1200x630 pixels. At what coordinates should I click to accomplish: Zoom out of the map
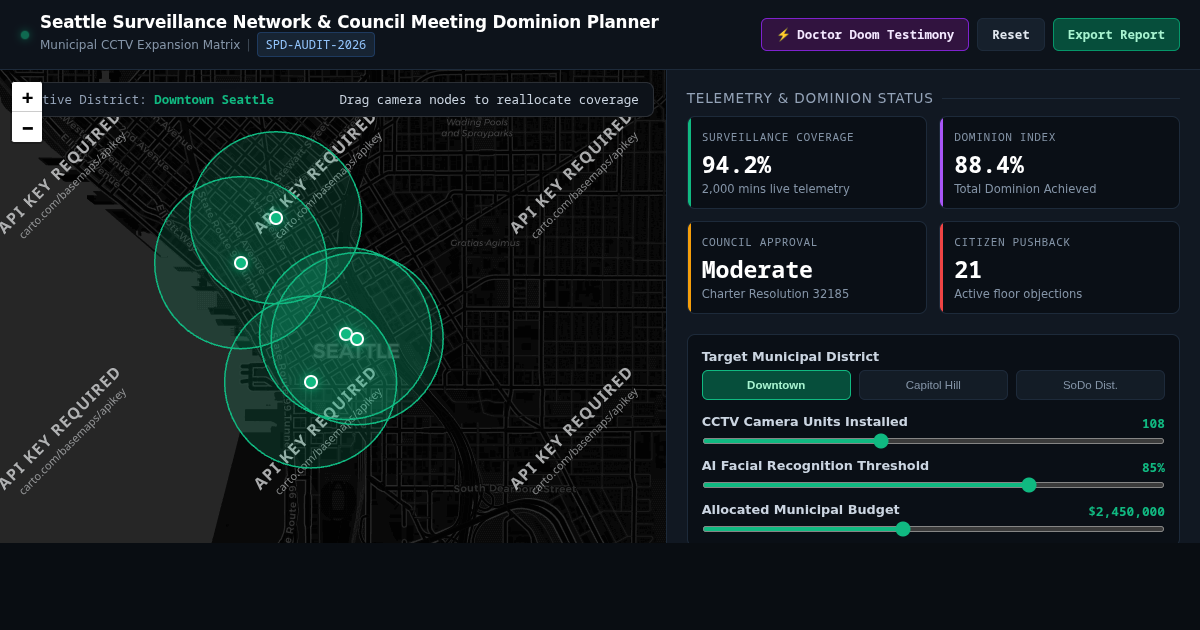click(27, 127)
